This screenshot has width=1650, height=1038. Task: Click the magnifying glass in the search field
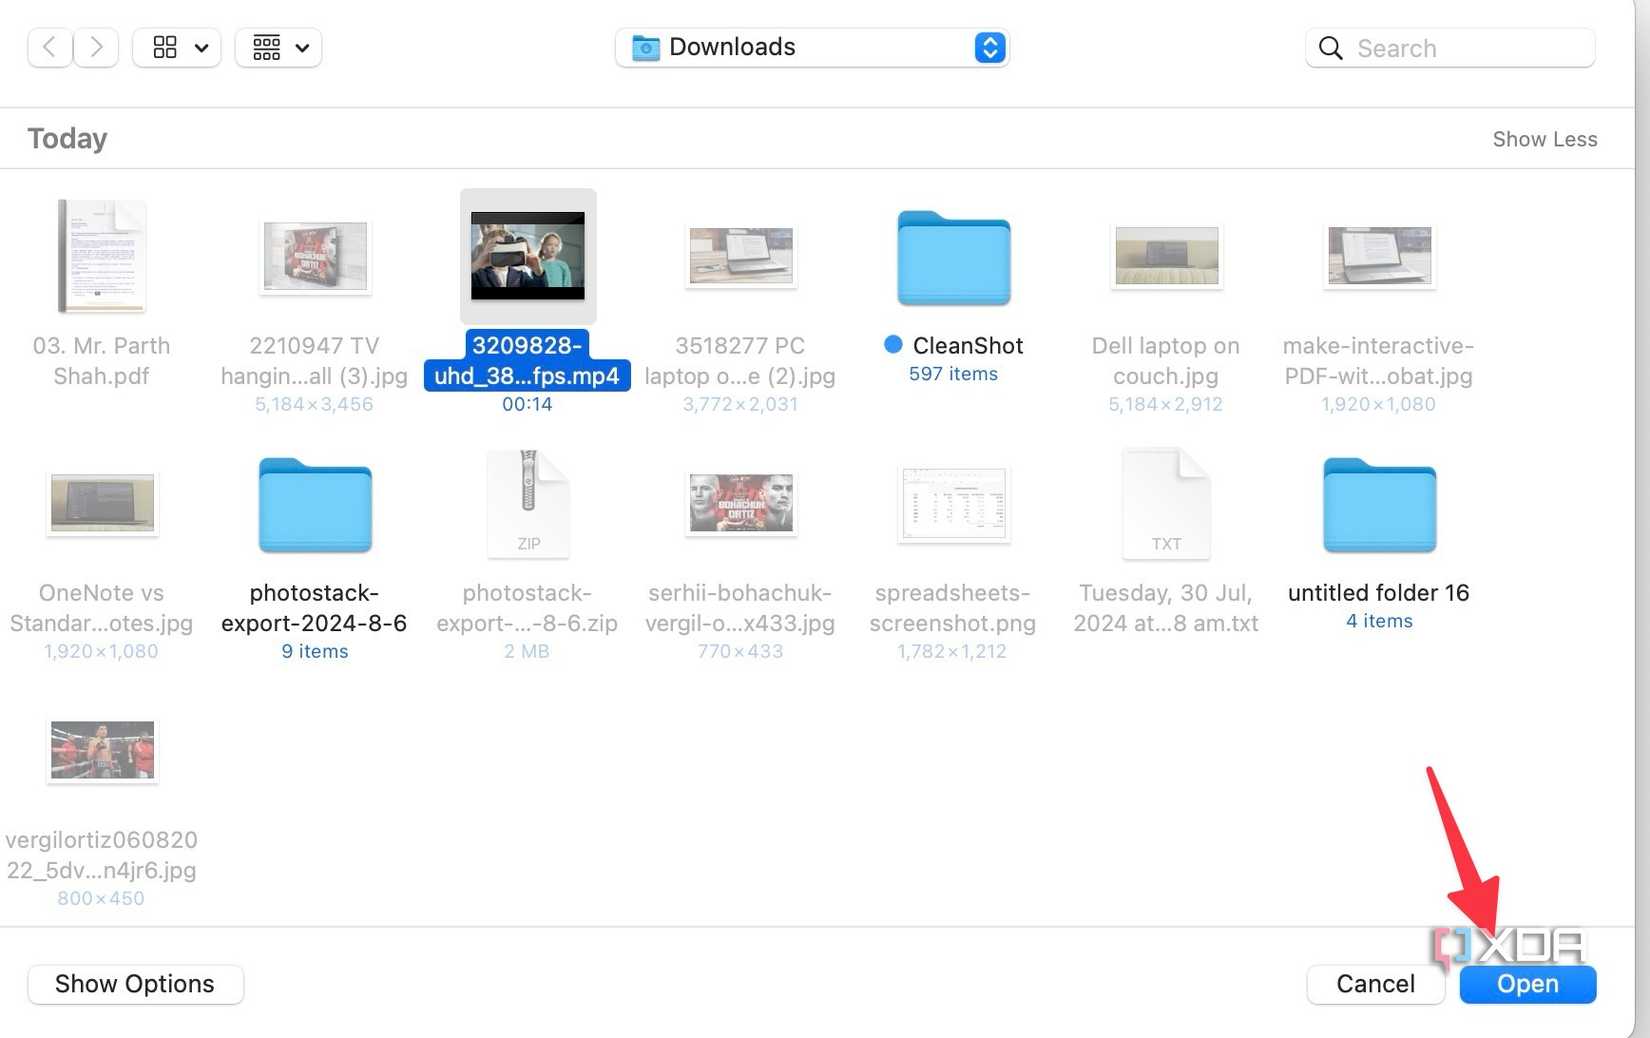click(x=1330, y=47)
